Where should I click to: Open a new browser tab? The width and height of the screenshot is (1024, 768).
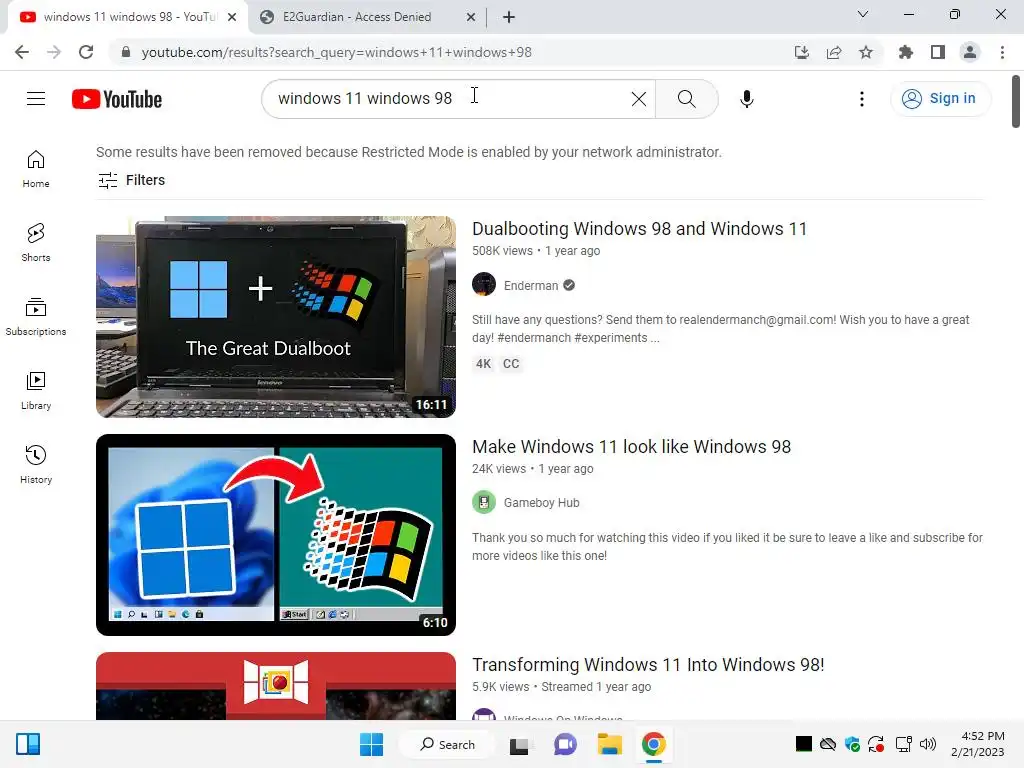click(x=509, y=18)
